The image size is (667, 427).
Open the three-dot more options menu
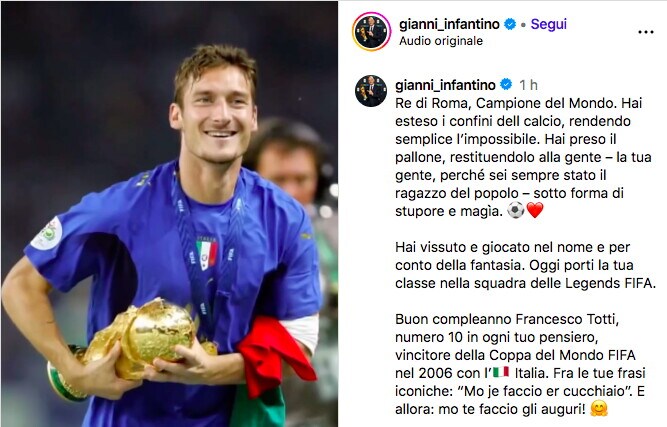[646, 32]
